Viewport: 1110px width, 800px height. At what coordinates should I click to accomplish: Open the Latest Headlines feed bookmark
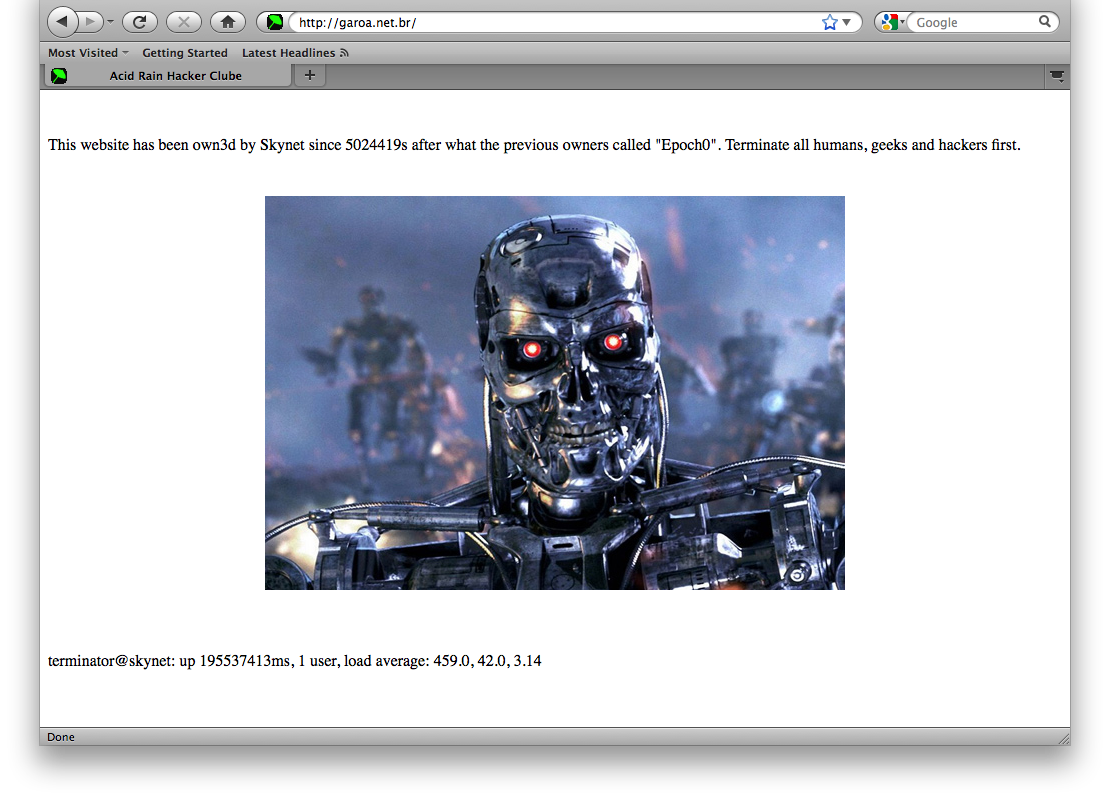pyautogui.click(x=295, y=53)
